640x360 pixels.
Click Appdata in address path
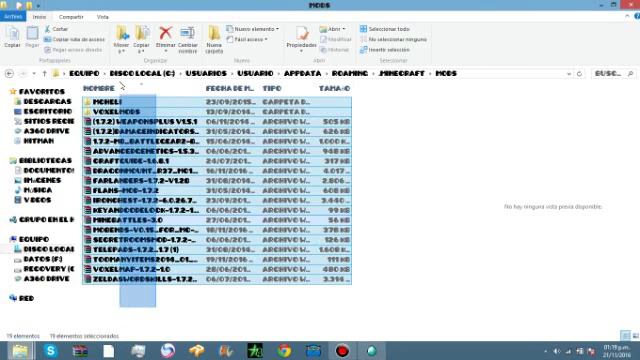tap(302, 73)
